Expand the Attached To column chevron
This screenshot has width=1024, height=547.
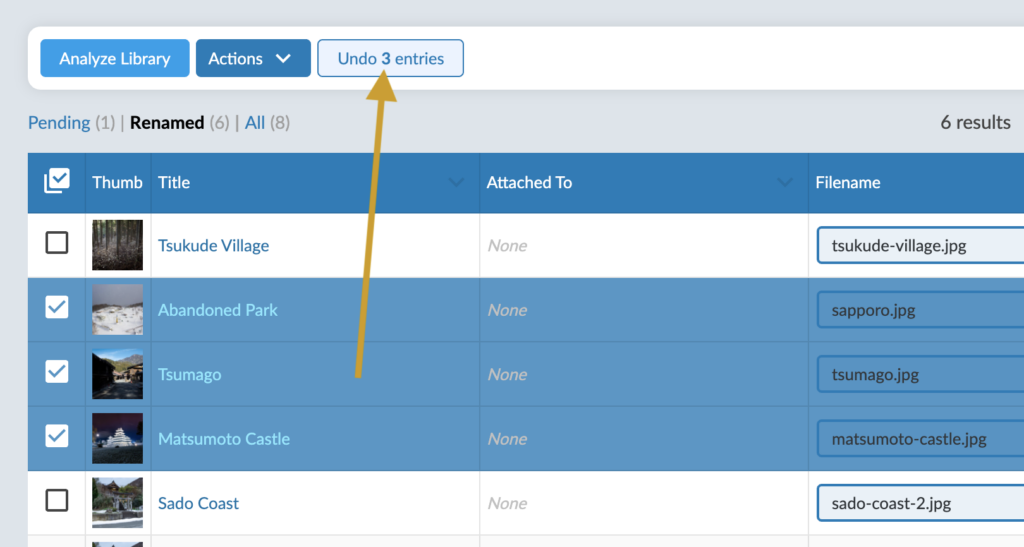784,183
